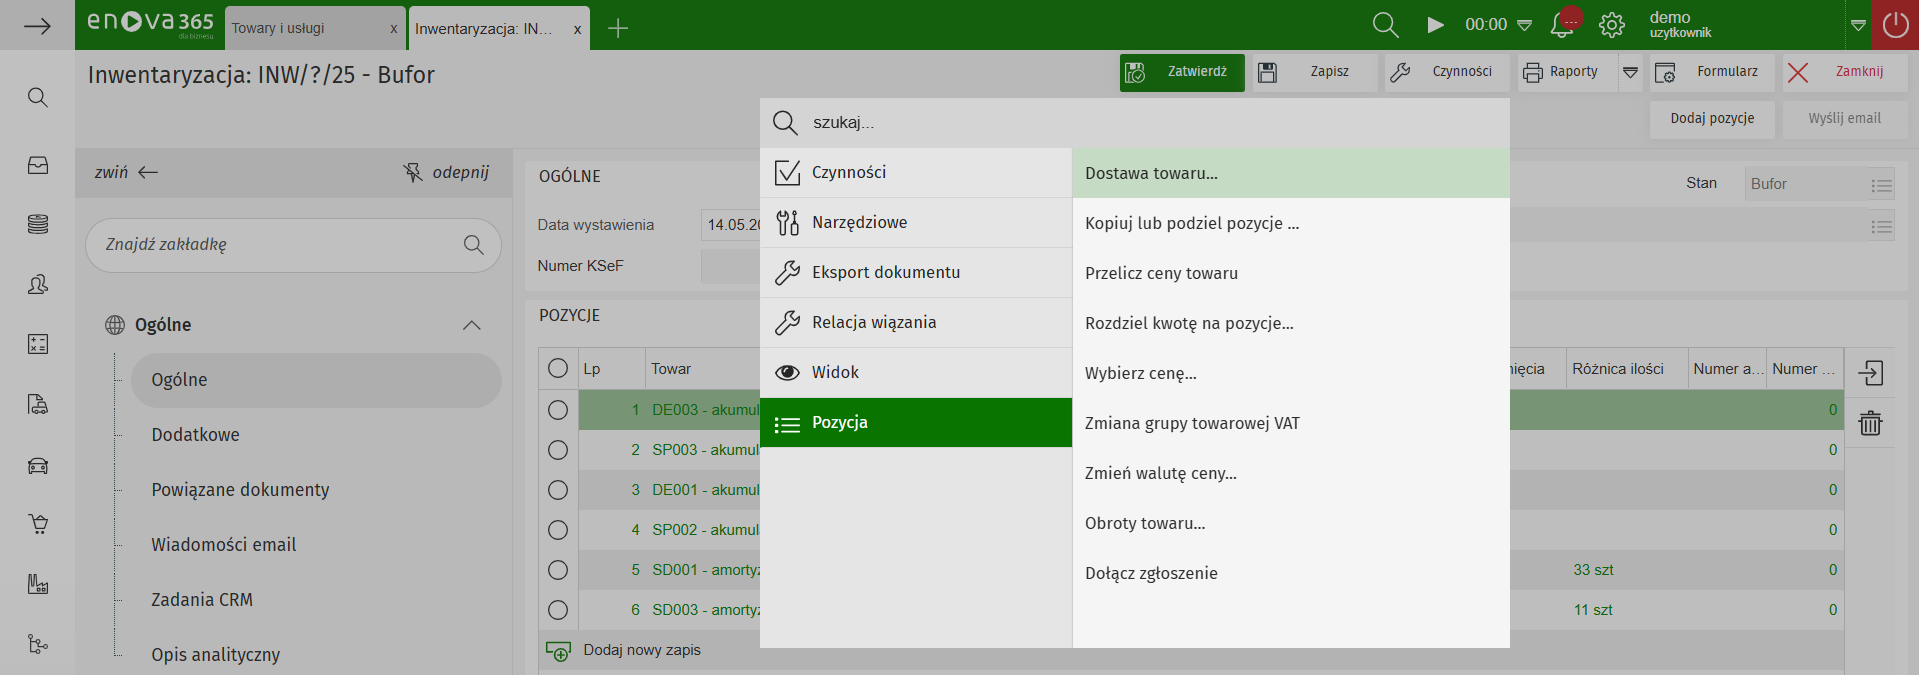Open the shopping cart sidebar icon

(x=38, y=524)
